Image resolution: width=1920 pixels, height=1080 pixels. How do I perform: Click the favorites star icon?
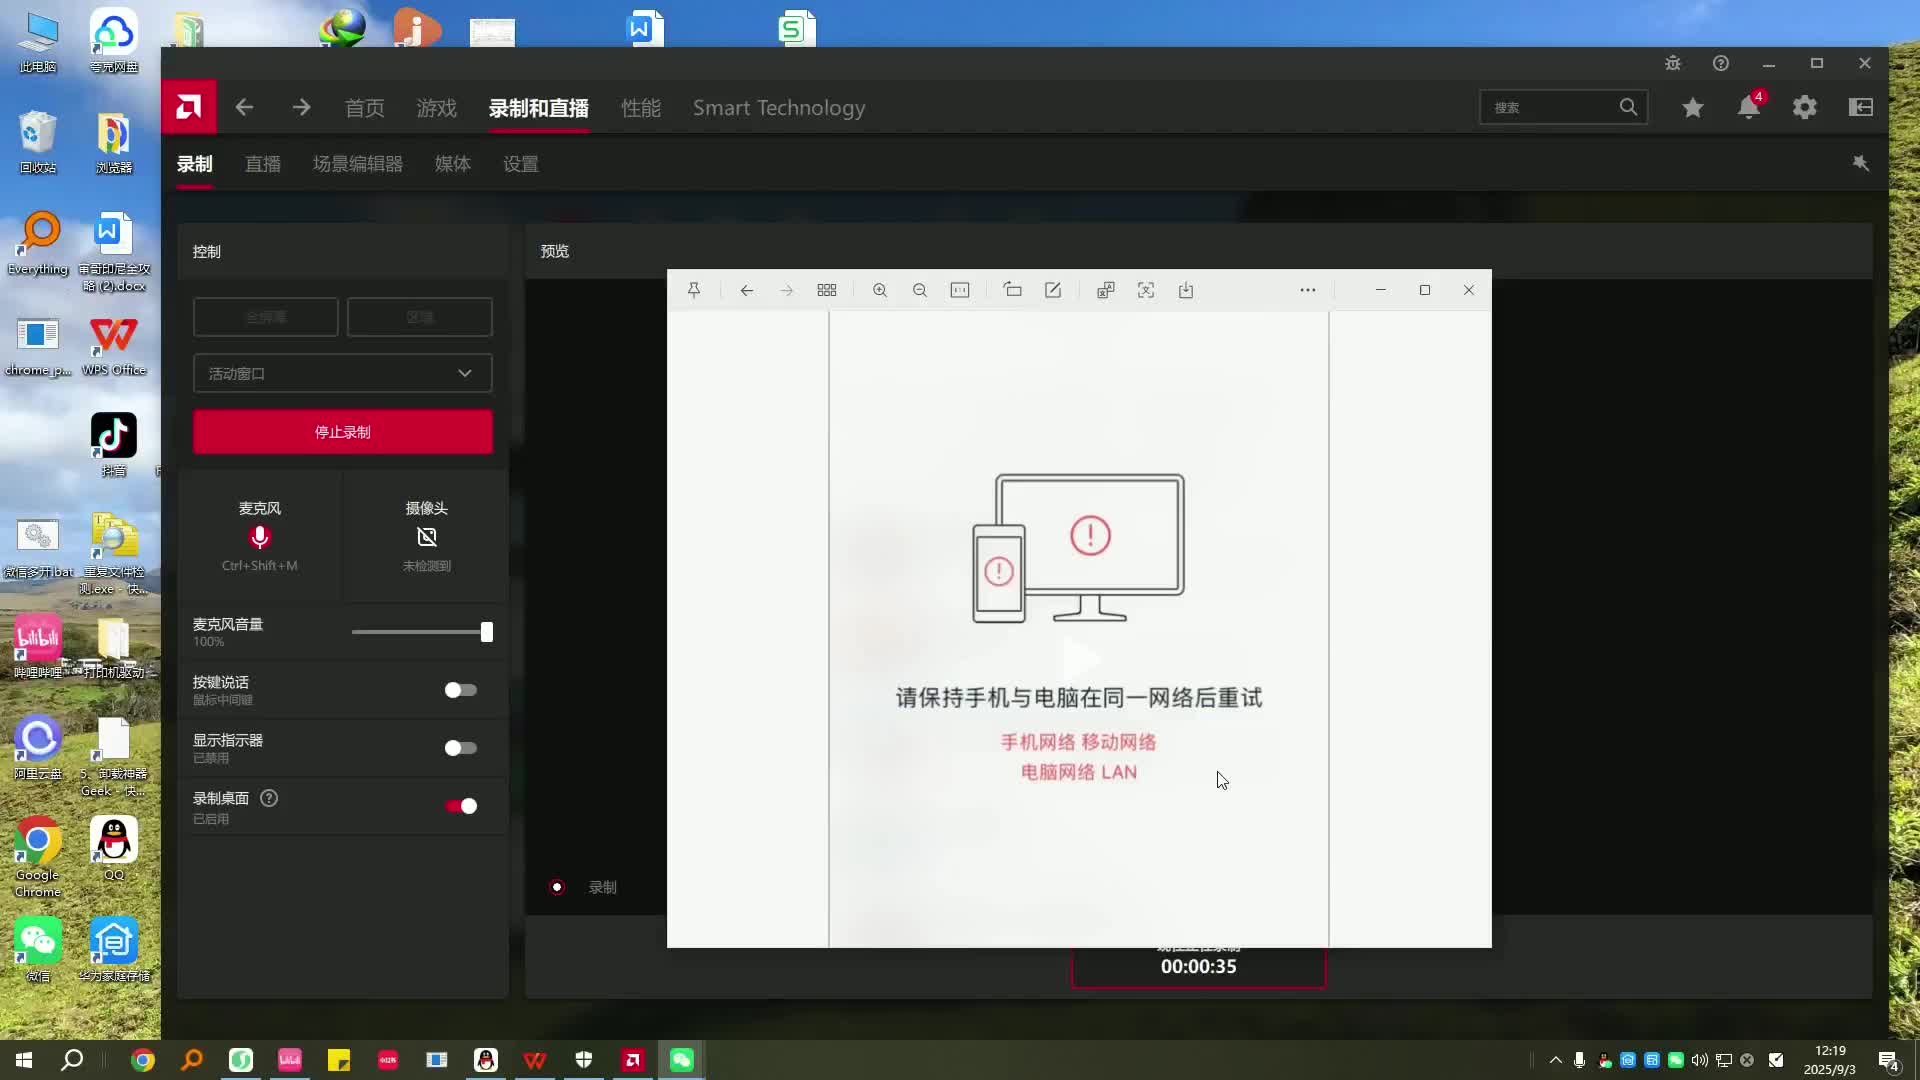click(1692, 107)
